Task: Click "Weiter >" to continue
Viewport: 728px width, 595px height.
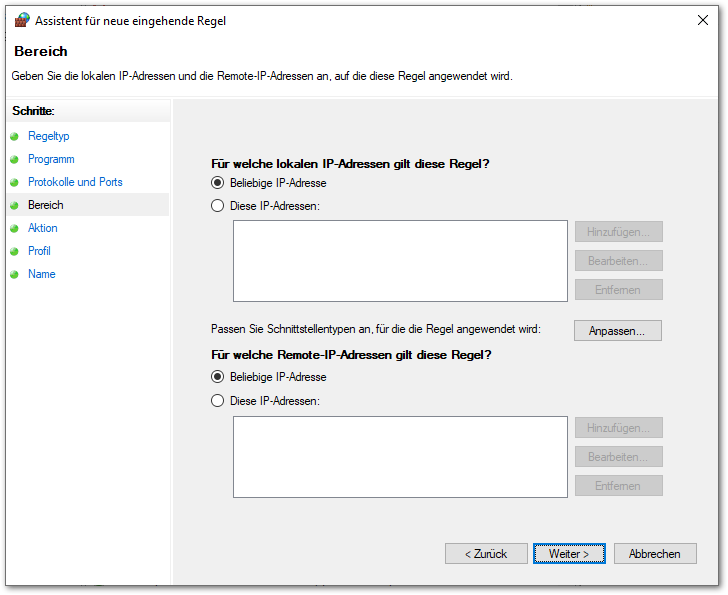Action: tap(569, 553)
